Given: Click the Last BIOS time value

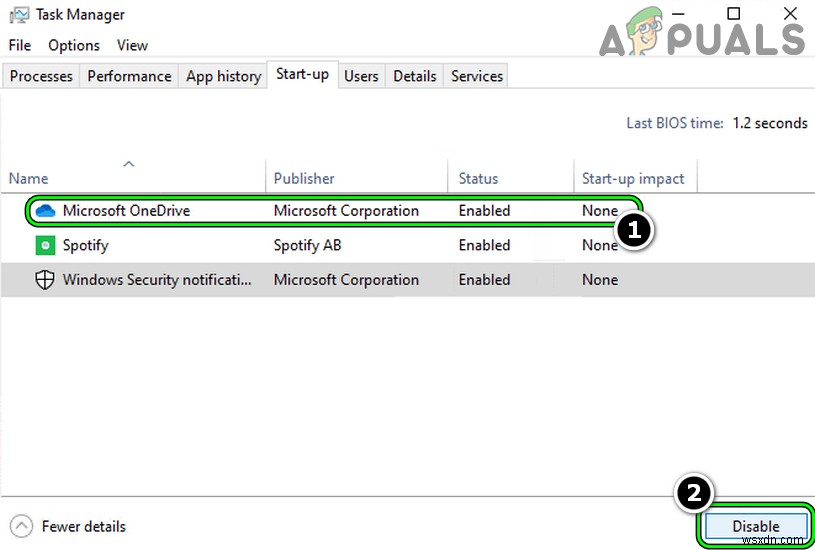Looking at the screenshot, I should pyautogui.click(x=770, y=123).
